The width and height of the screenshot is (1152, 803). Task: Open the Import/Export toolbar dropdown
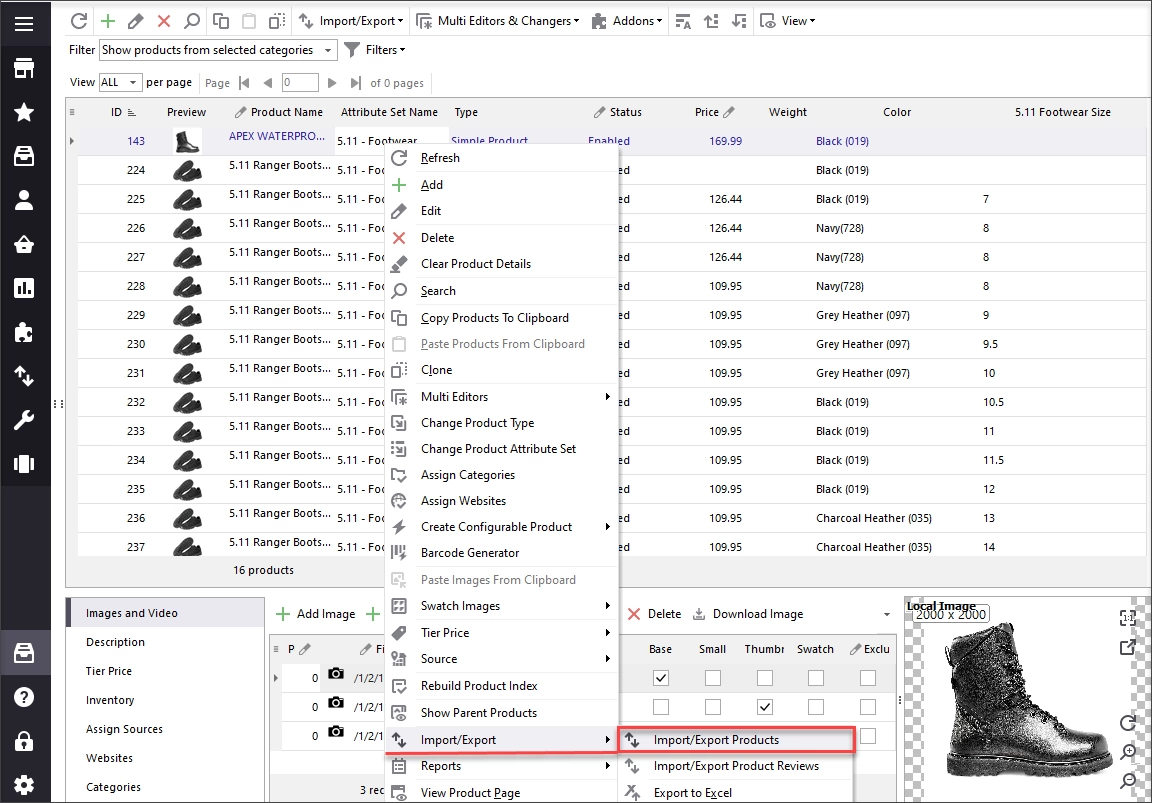click(x=351, y=21)
